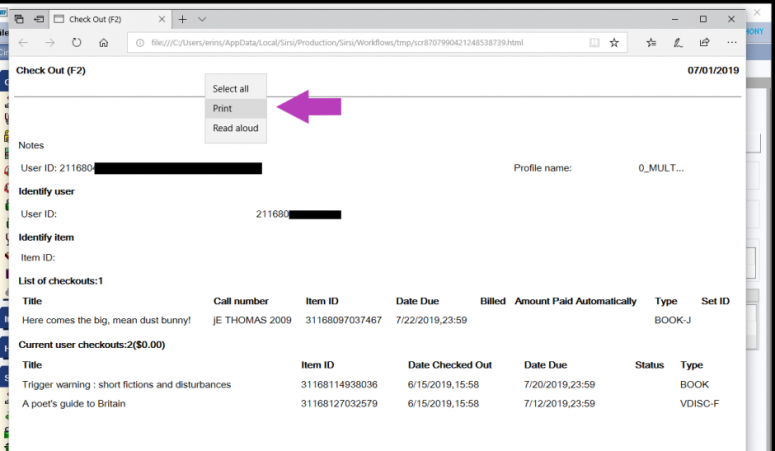Open the Settings and more ellipsis menu
The image size is (775, 451).
732,43
